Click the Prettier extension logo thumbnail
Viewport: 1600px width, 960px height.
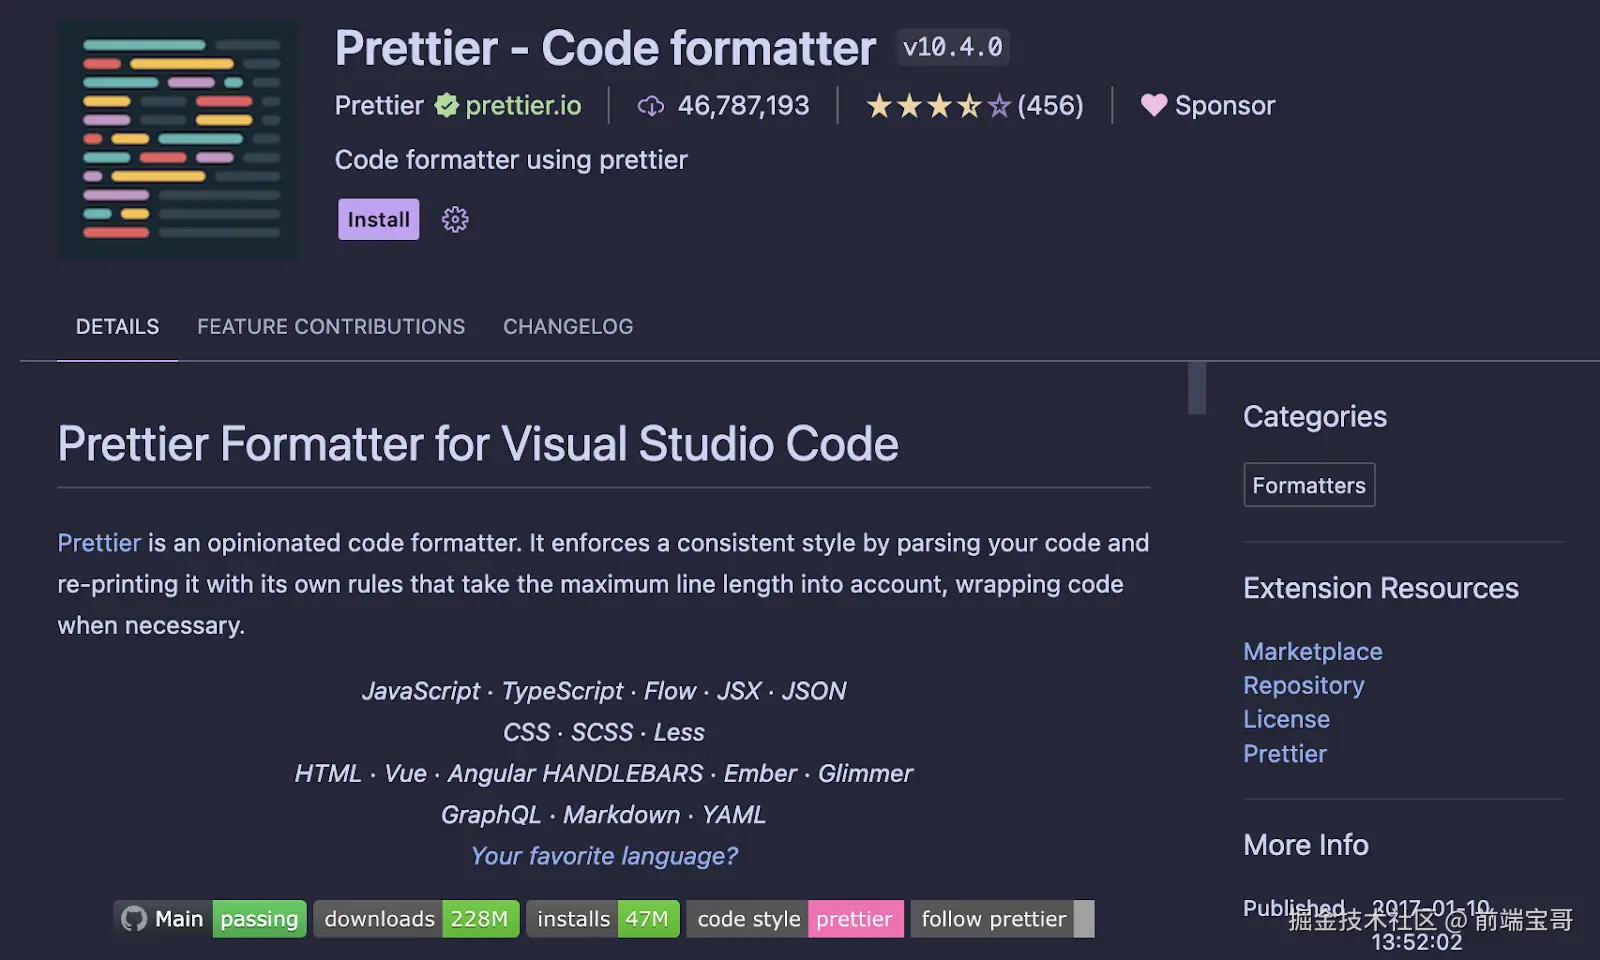pos(178,140)
